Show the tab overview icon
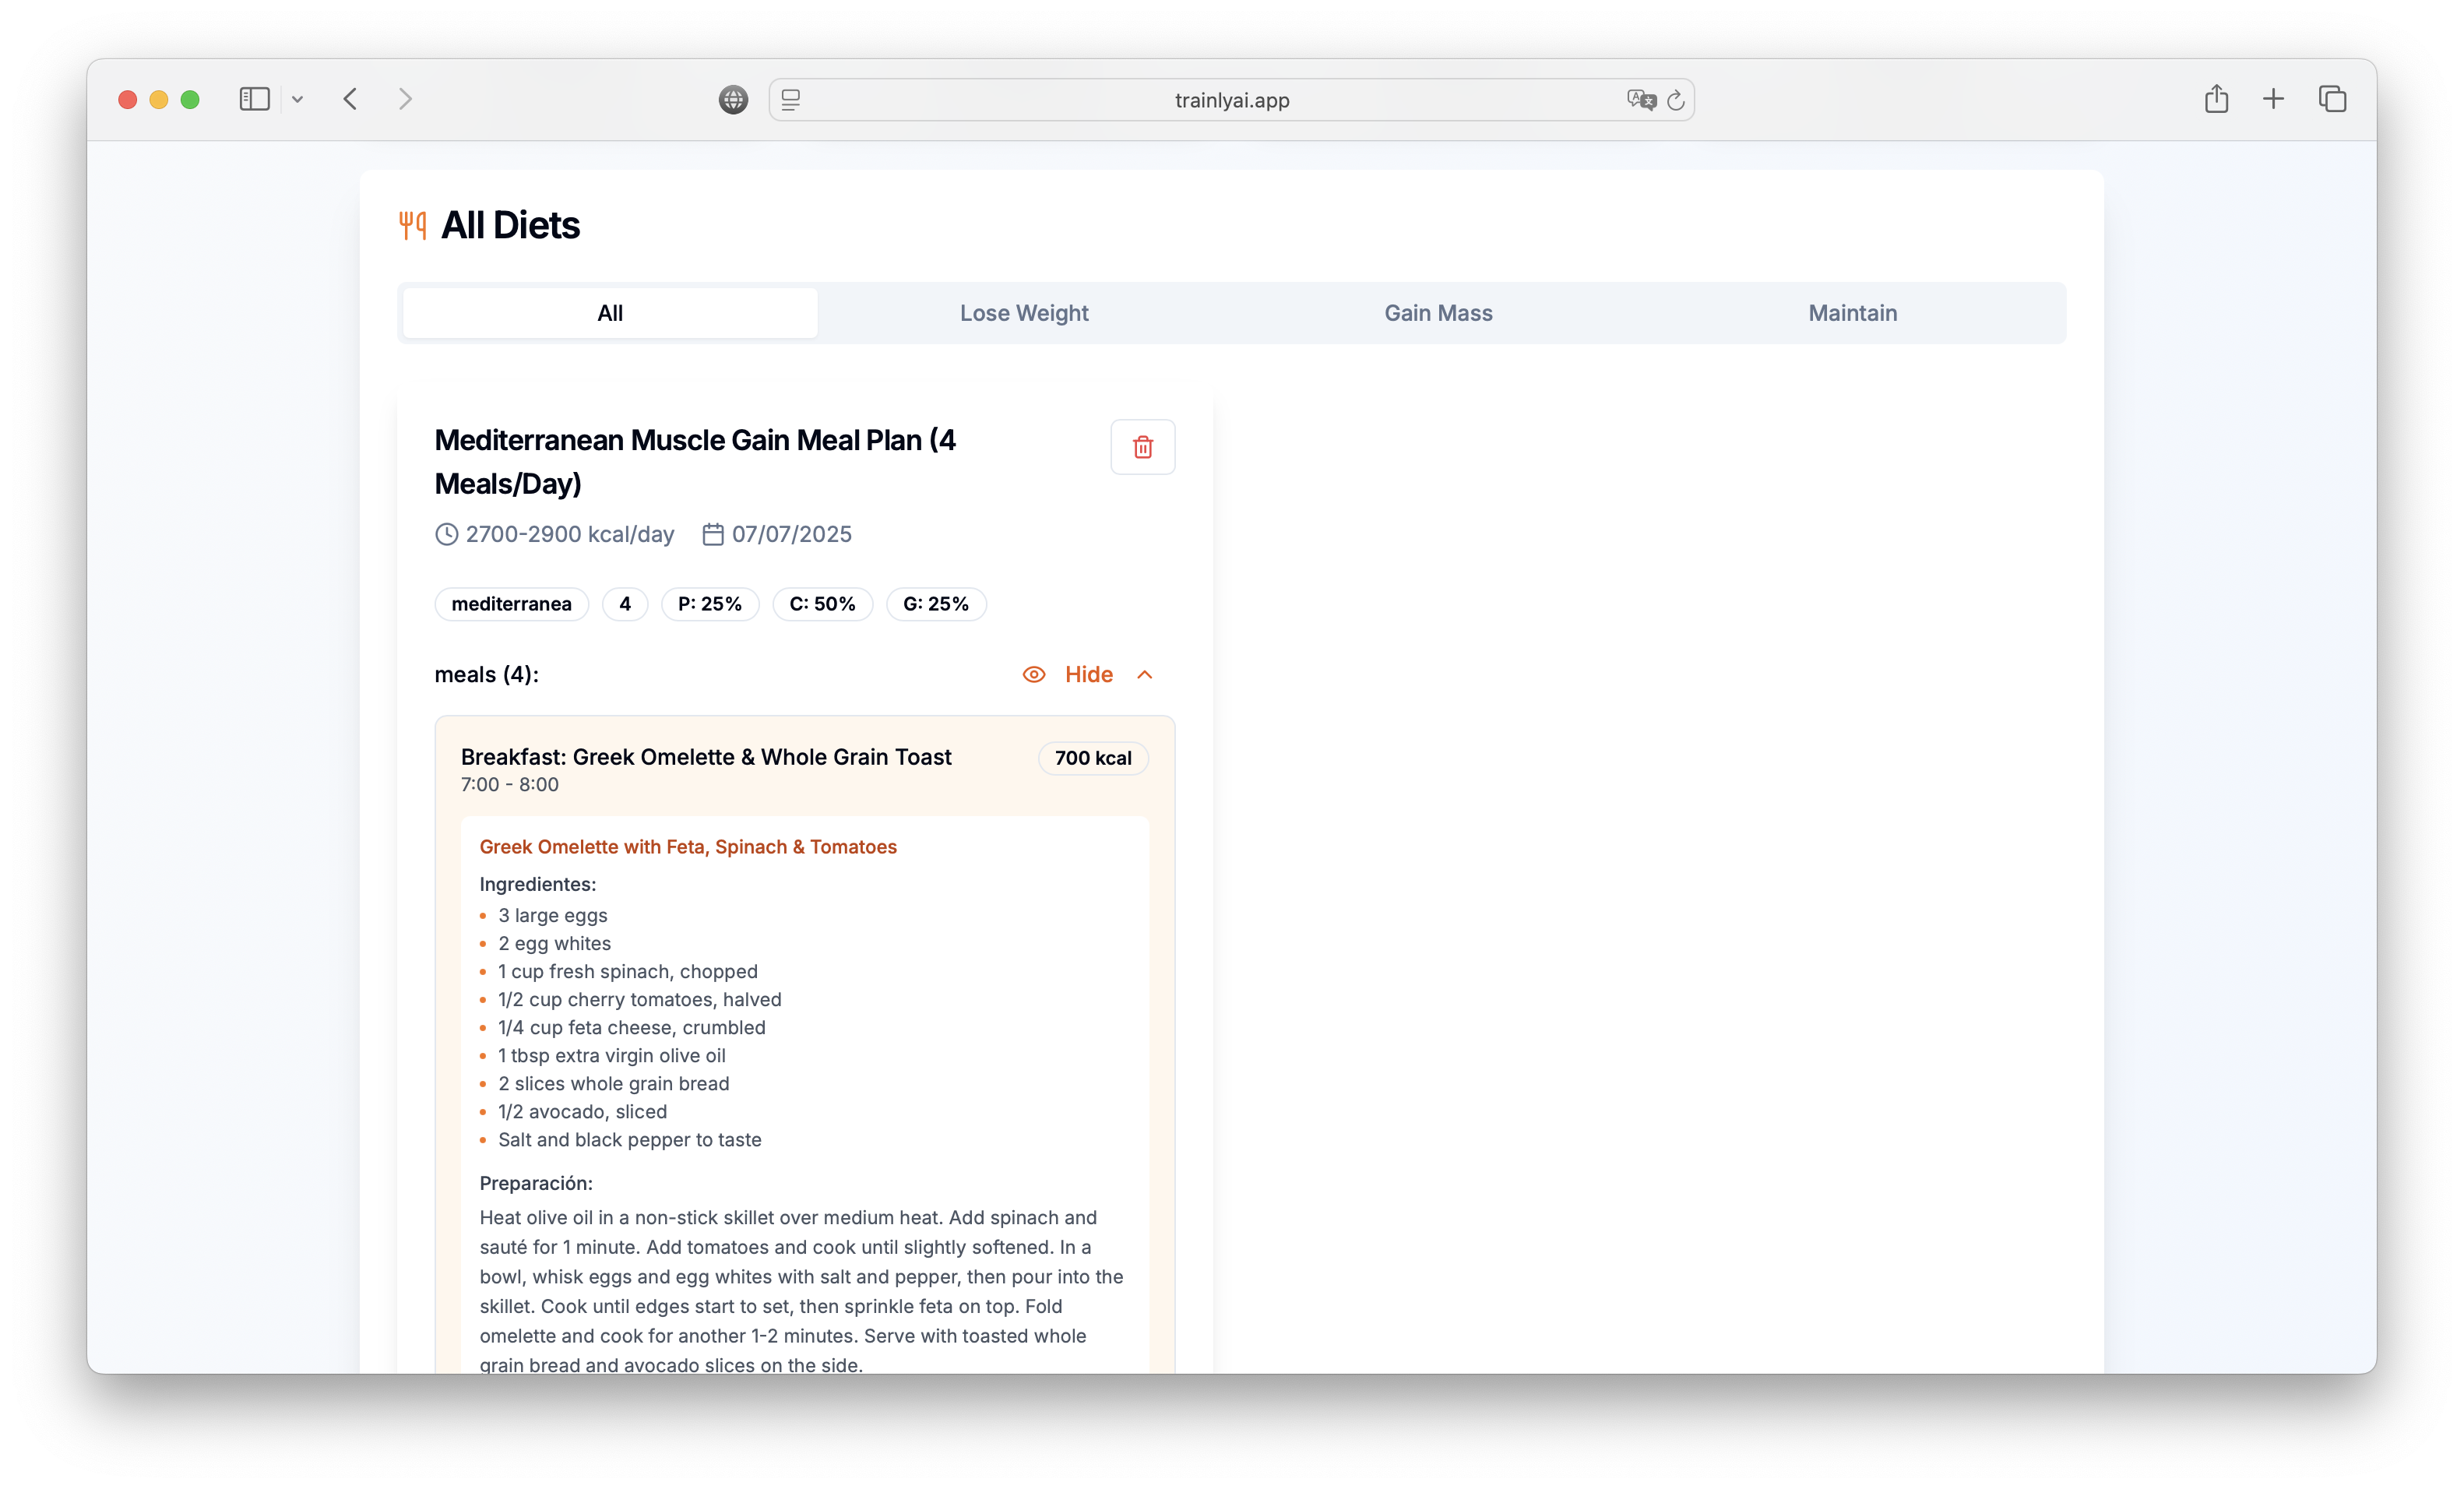 pos(2332,99)
